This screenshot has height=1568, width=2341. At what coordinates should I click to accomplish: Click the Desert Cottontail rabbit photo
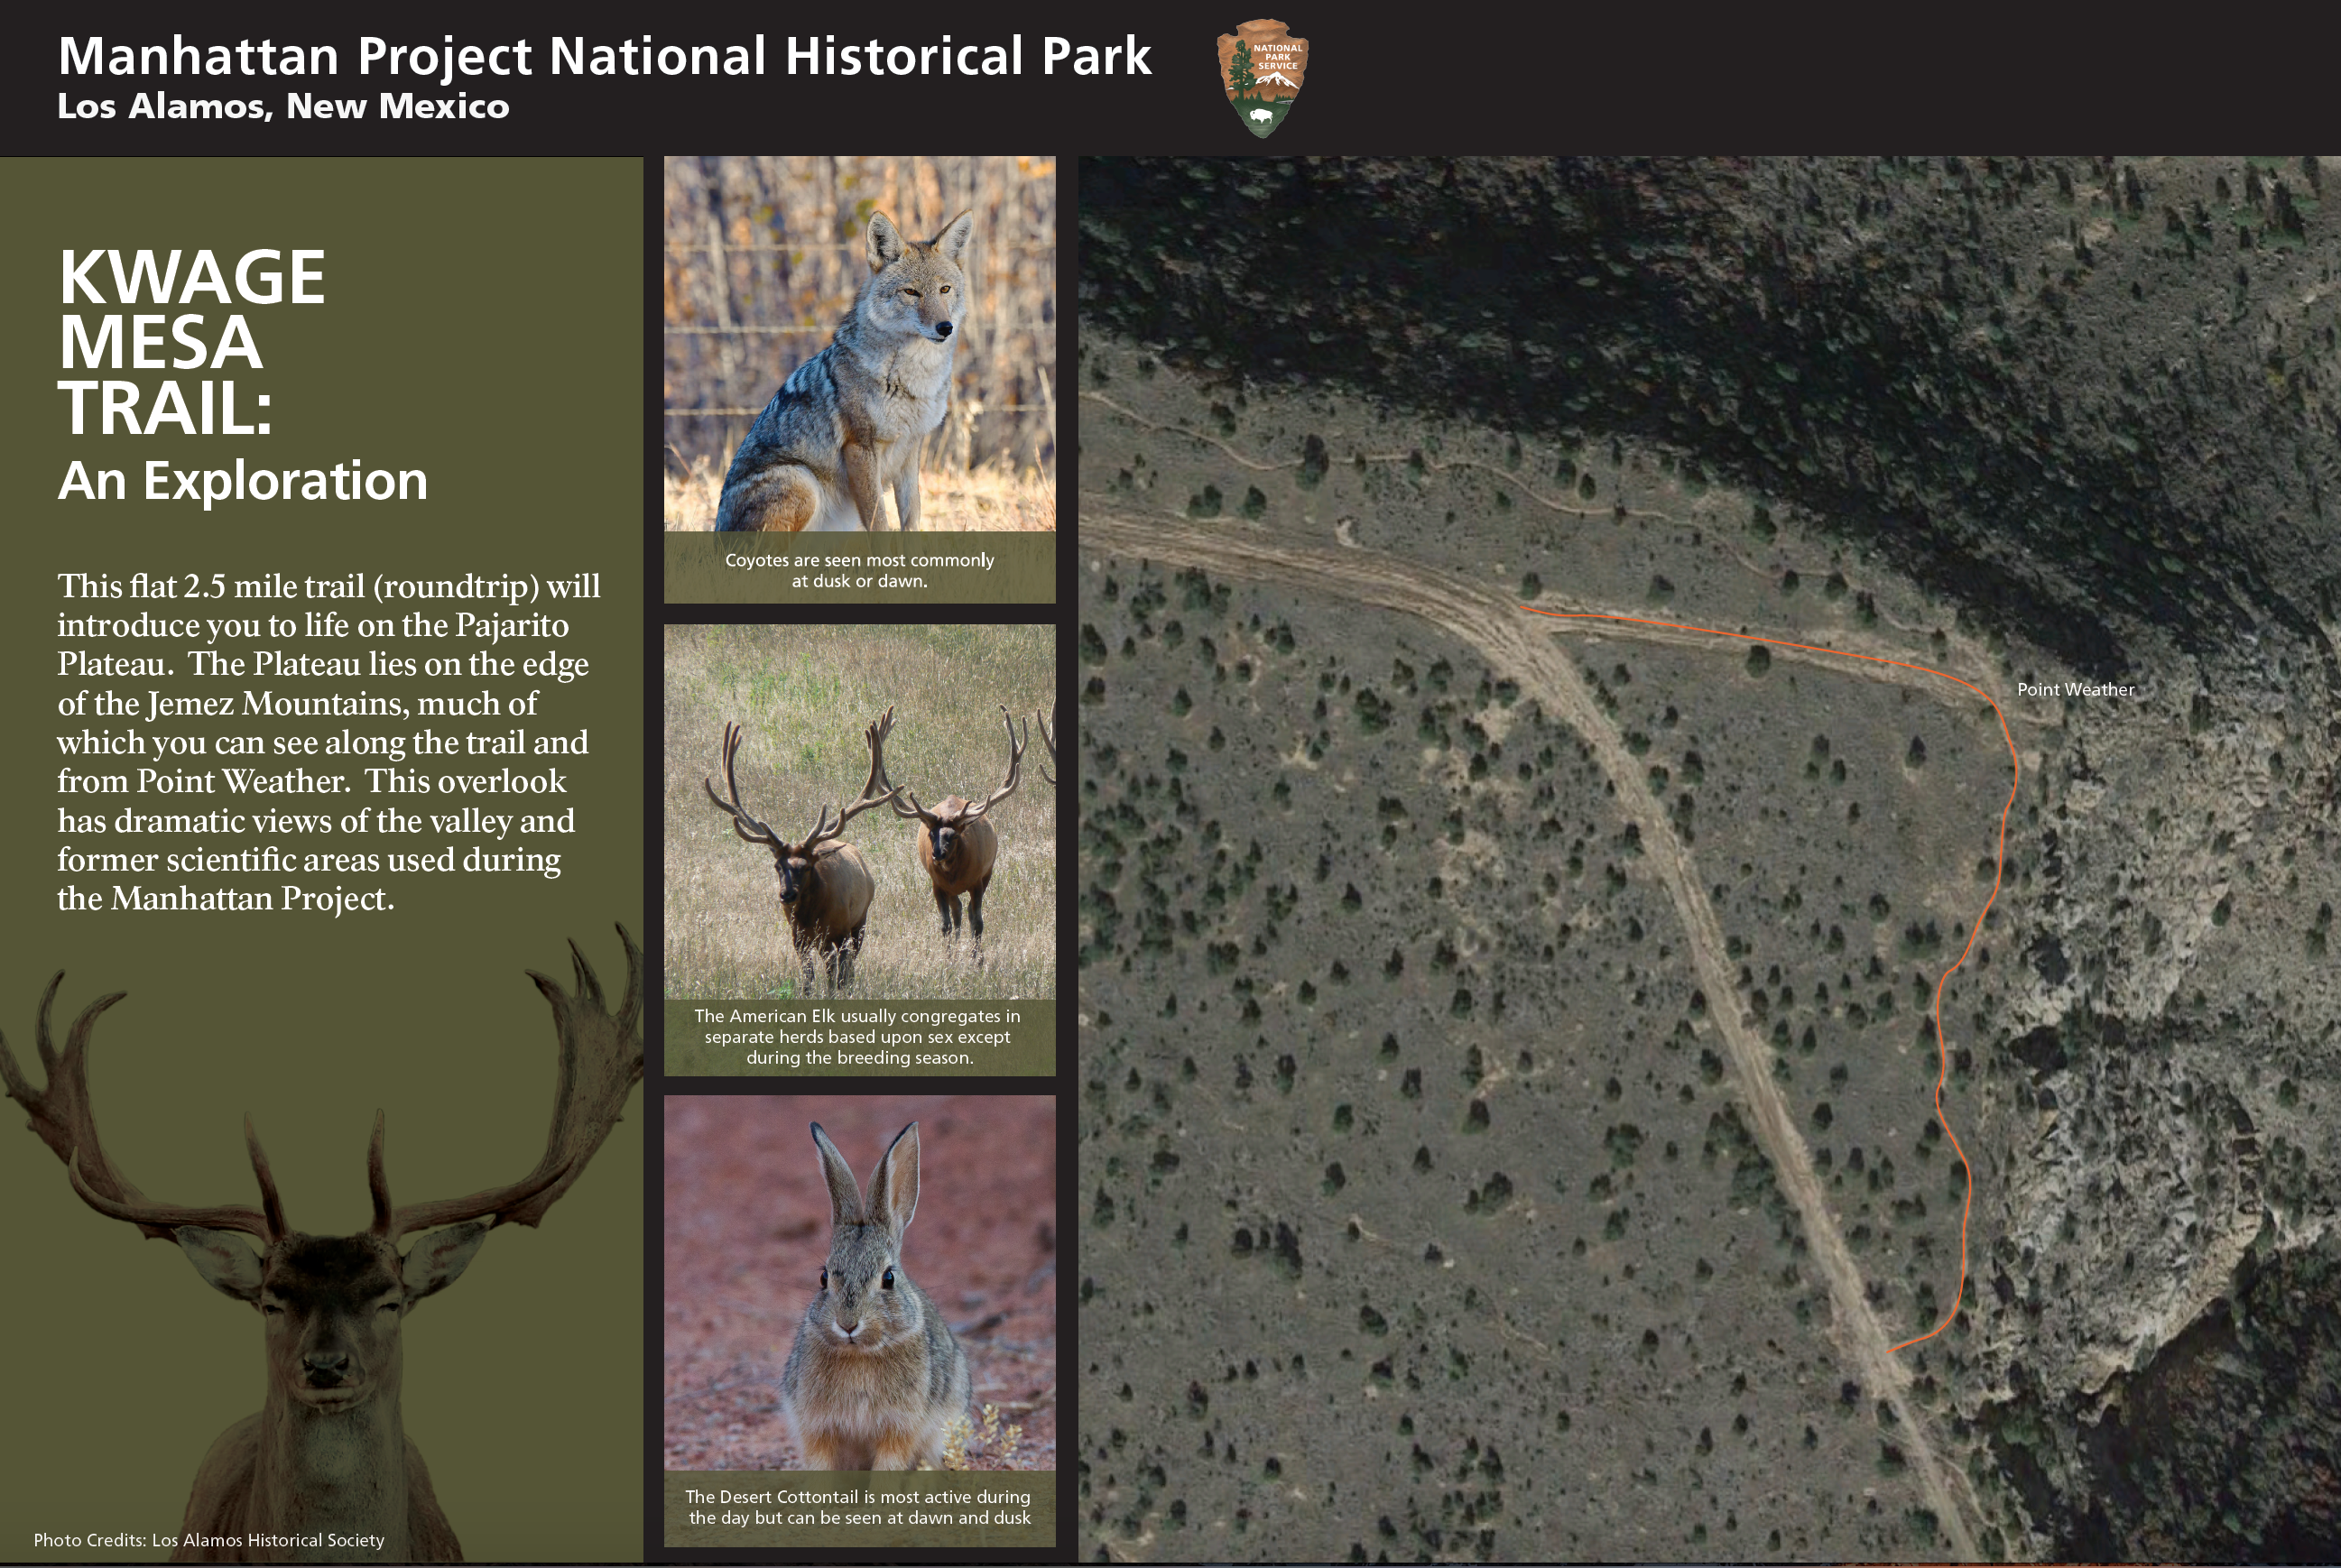click(859, 1282)
